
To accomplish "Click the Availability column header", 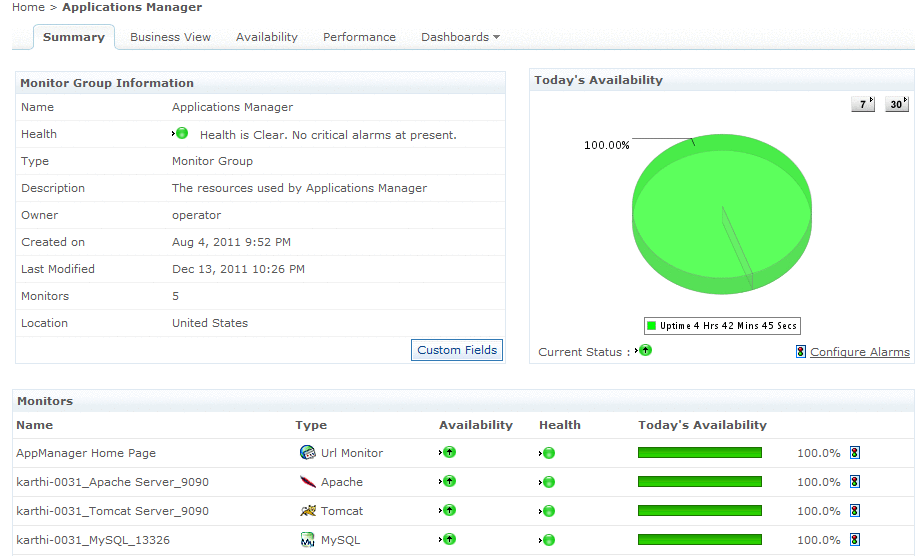I will pyautogui.click(x=476, y=425).
